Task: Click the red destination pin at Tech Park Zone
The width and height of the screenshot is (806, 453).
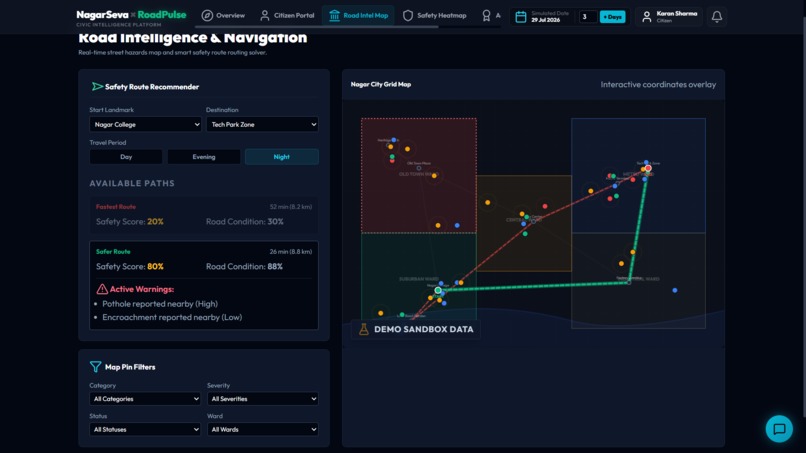Action: tap(648, 168)
